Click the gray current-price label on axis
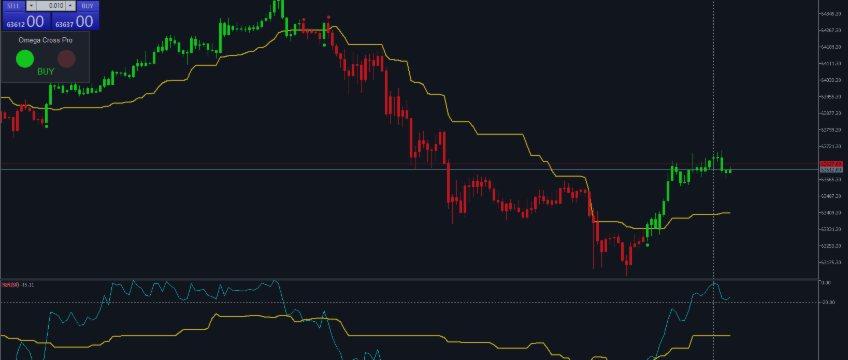The image size is (848, 360). (x=831, y=170)
